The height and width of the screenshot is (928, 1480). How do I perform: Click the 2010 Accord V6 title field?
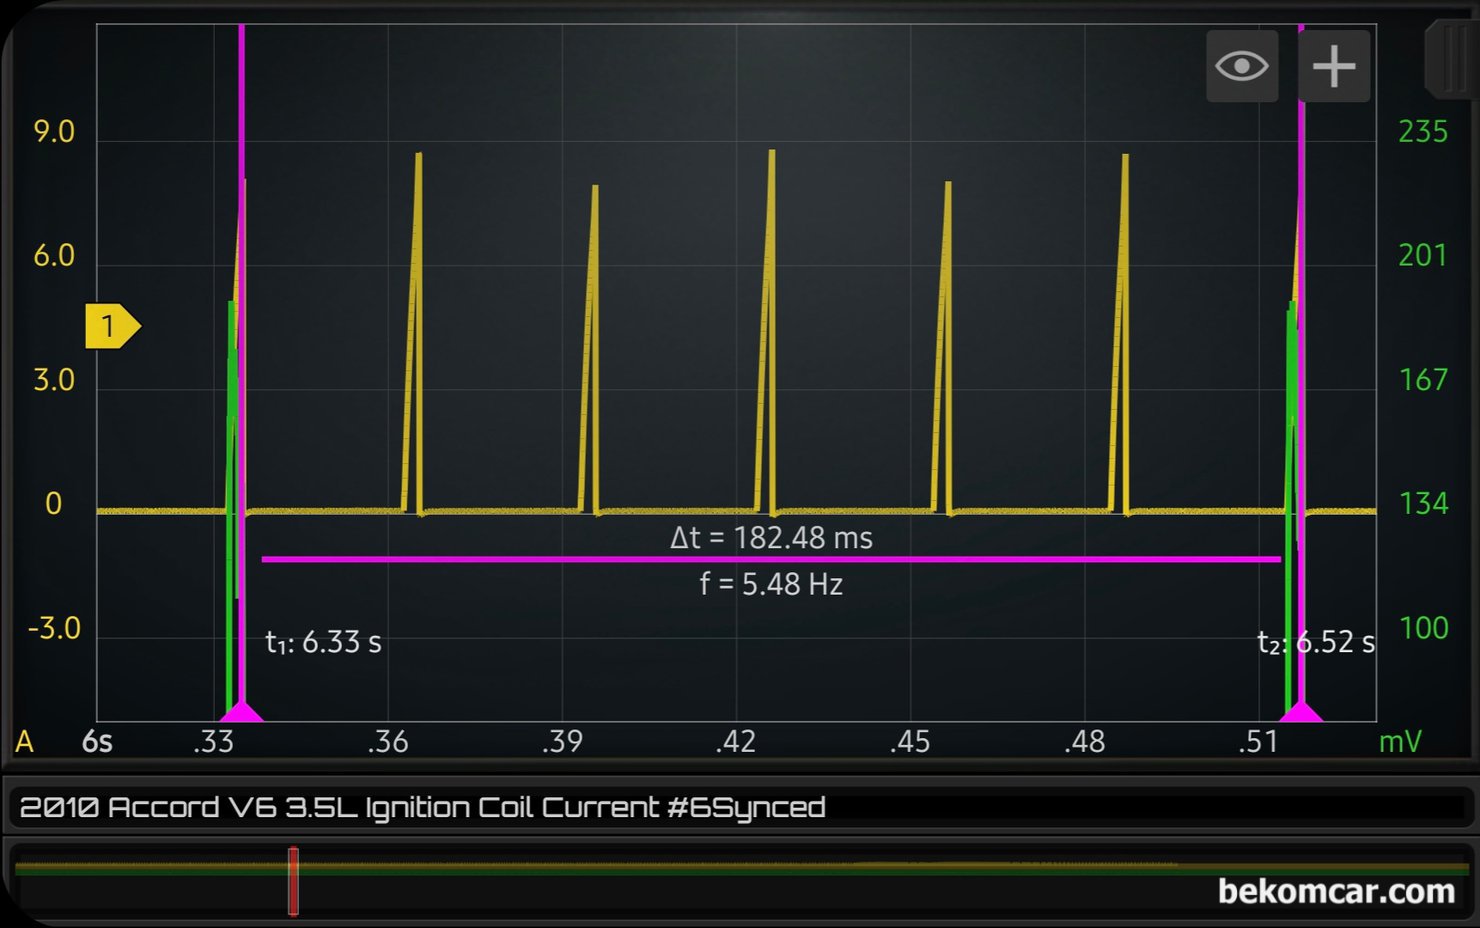(422, 807)
